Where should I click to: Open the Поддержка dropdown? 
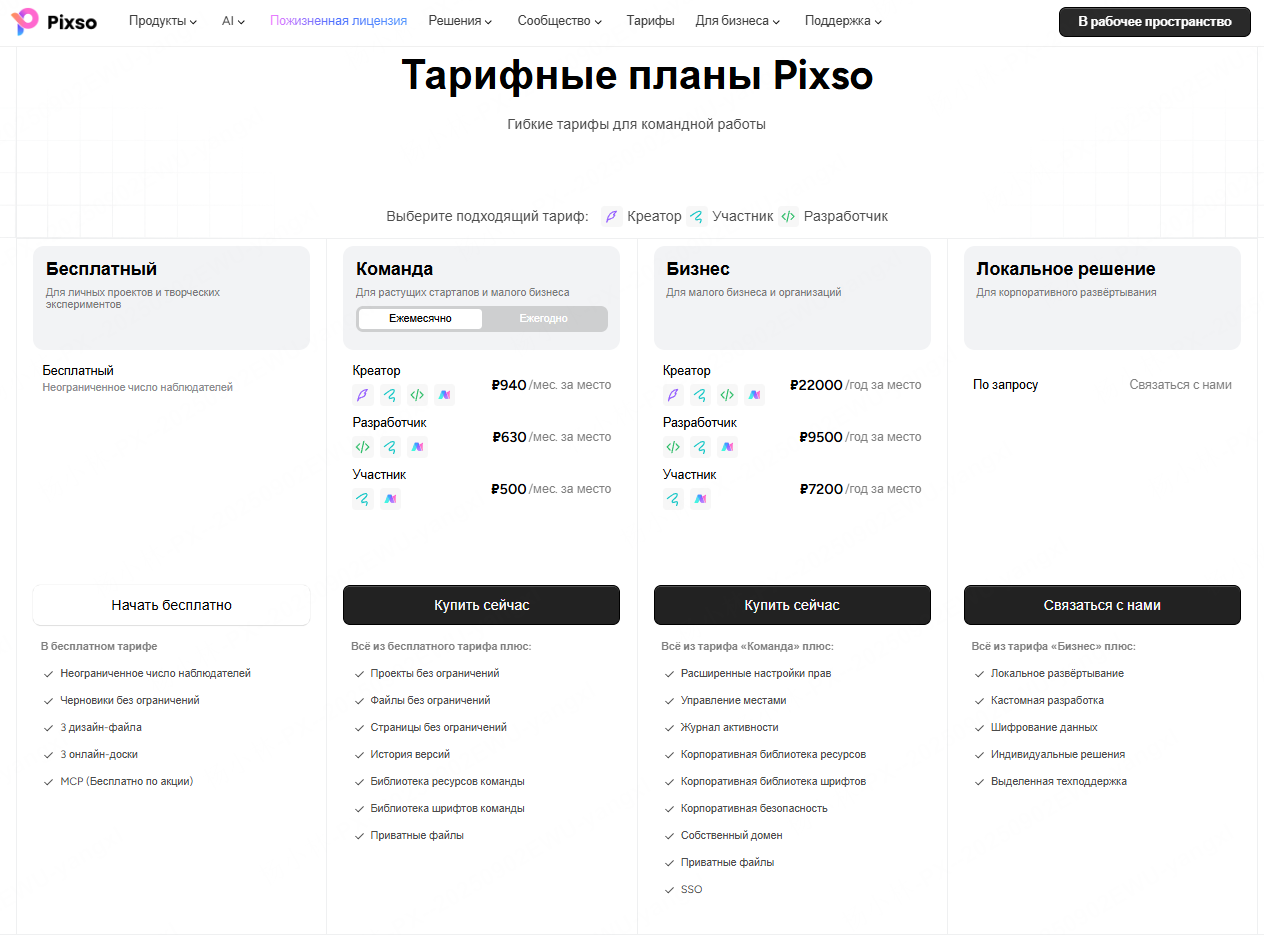tap(844, 21)
